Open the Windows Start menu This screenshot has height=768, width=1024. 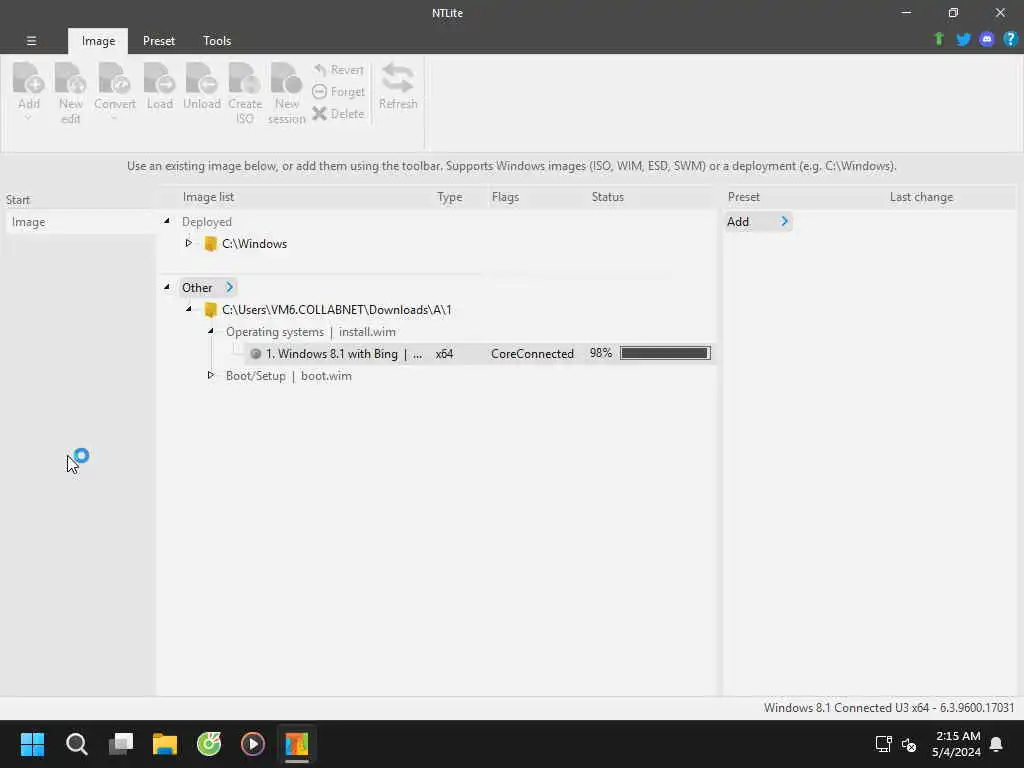tap(32, 744)
